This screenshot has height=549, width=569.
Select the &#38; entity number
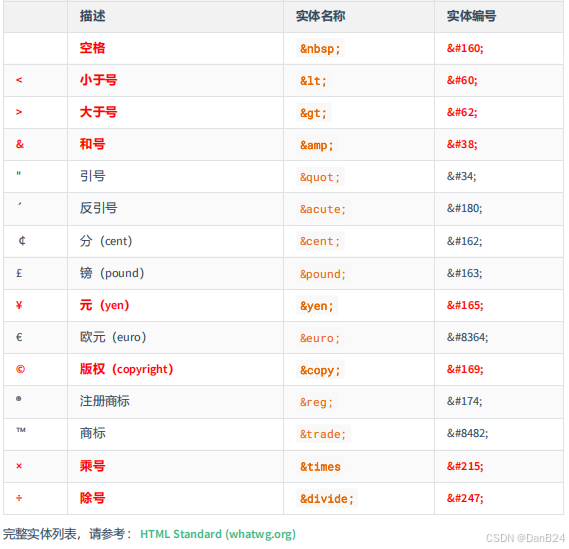point(462,144)
